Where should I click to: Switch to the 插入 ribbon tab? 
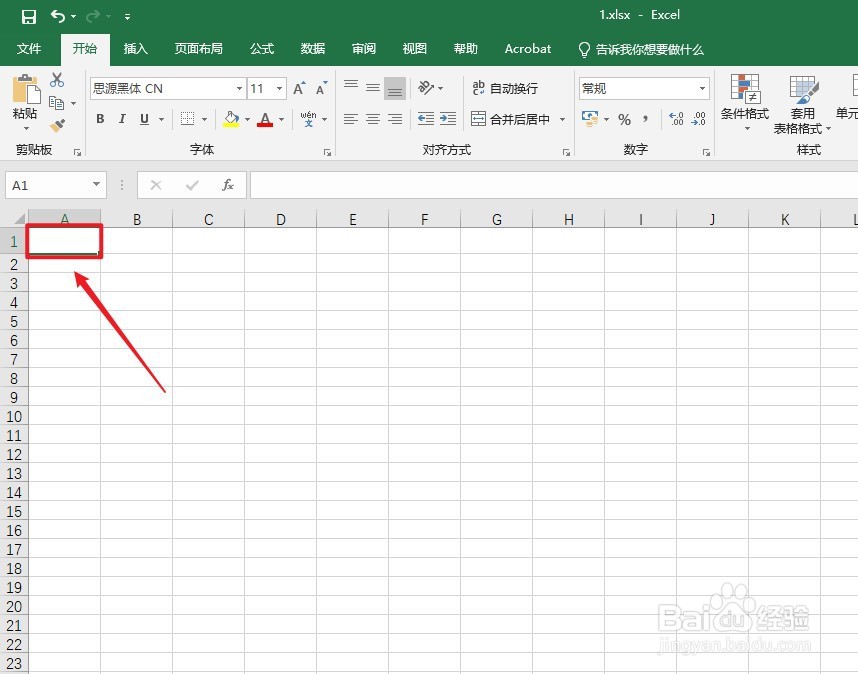pos(135,49)
